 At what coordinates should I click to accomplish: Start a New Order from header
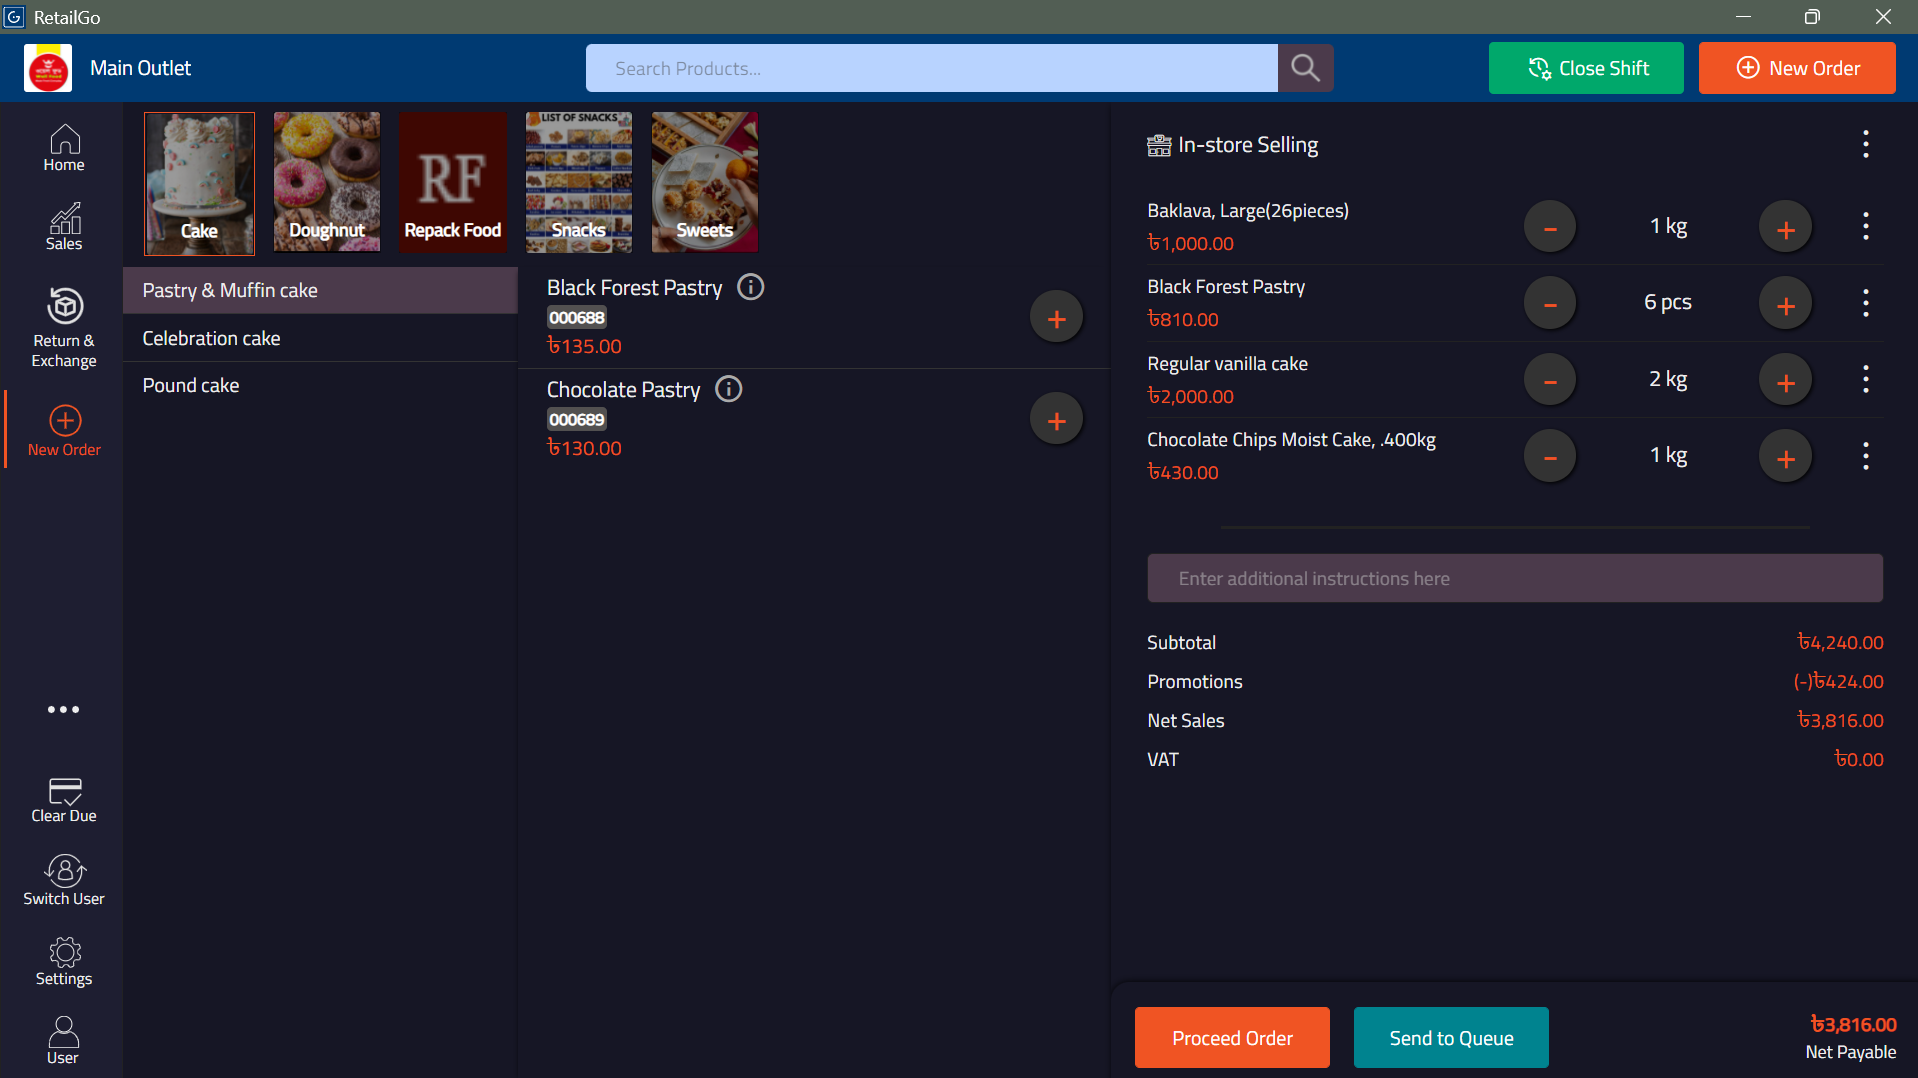1797,68
